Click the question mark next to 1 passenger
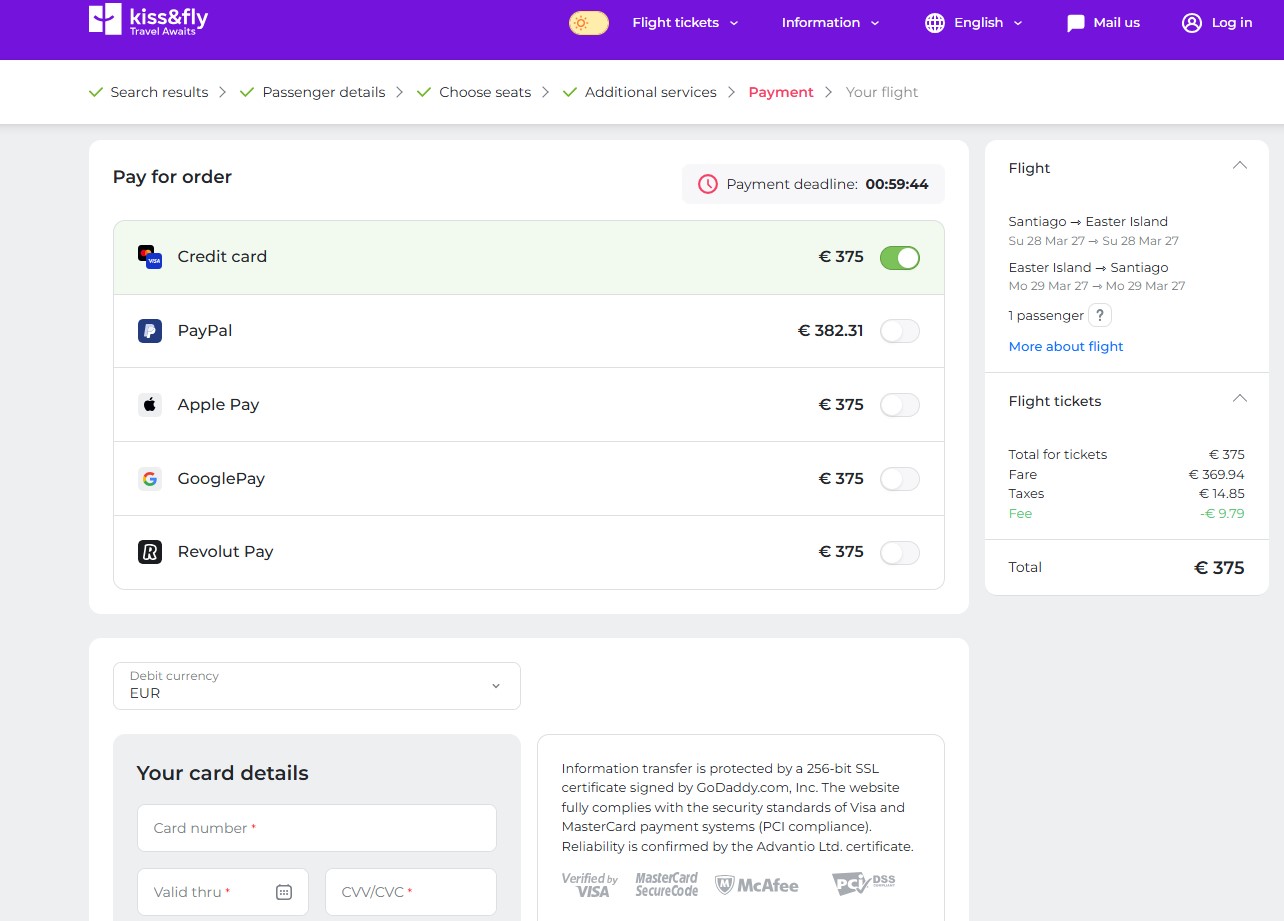 pyautogui.click(x=1099, y=316)
